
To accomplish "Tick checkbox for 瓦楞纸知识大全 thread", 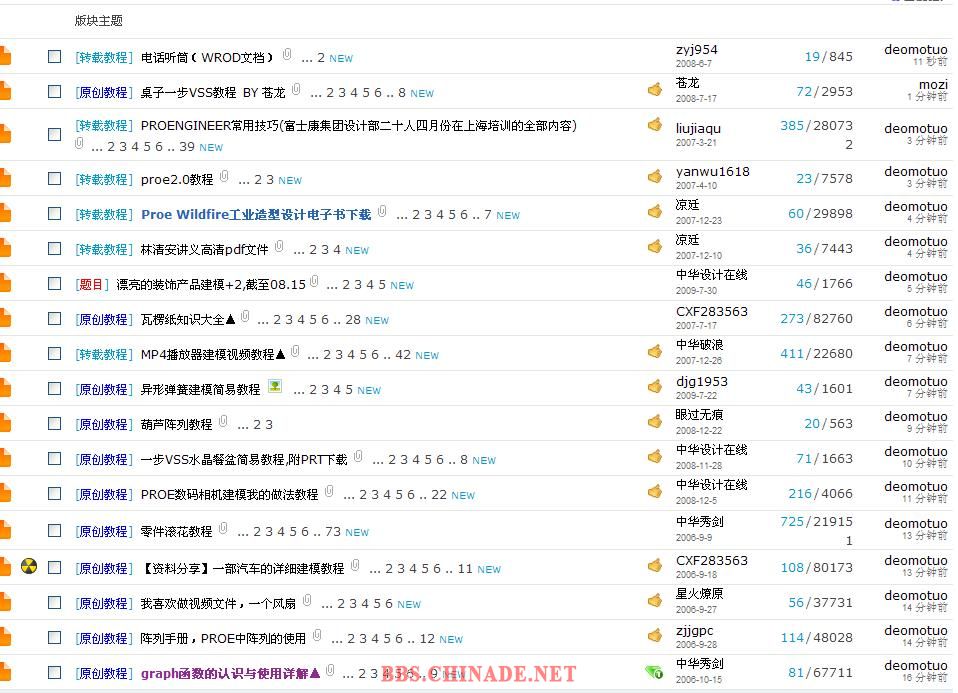I will (54, 318).
